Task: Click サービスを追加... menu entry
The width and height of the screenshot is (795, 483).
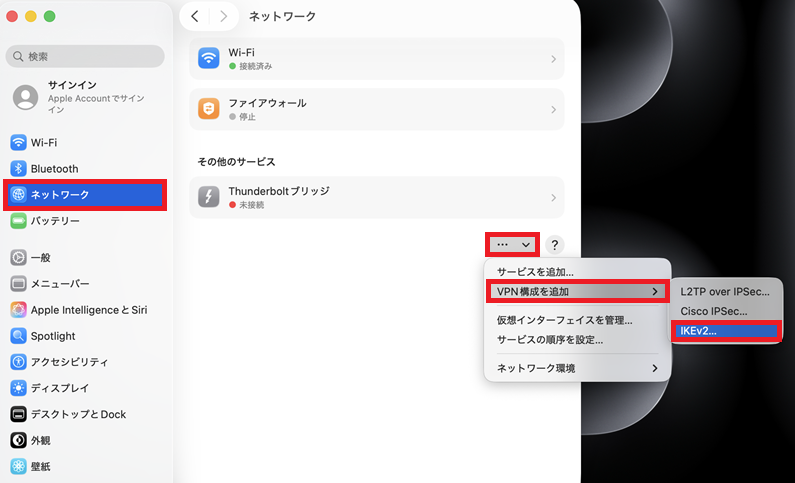Action: (x=535, y=272)
